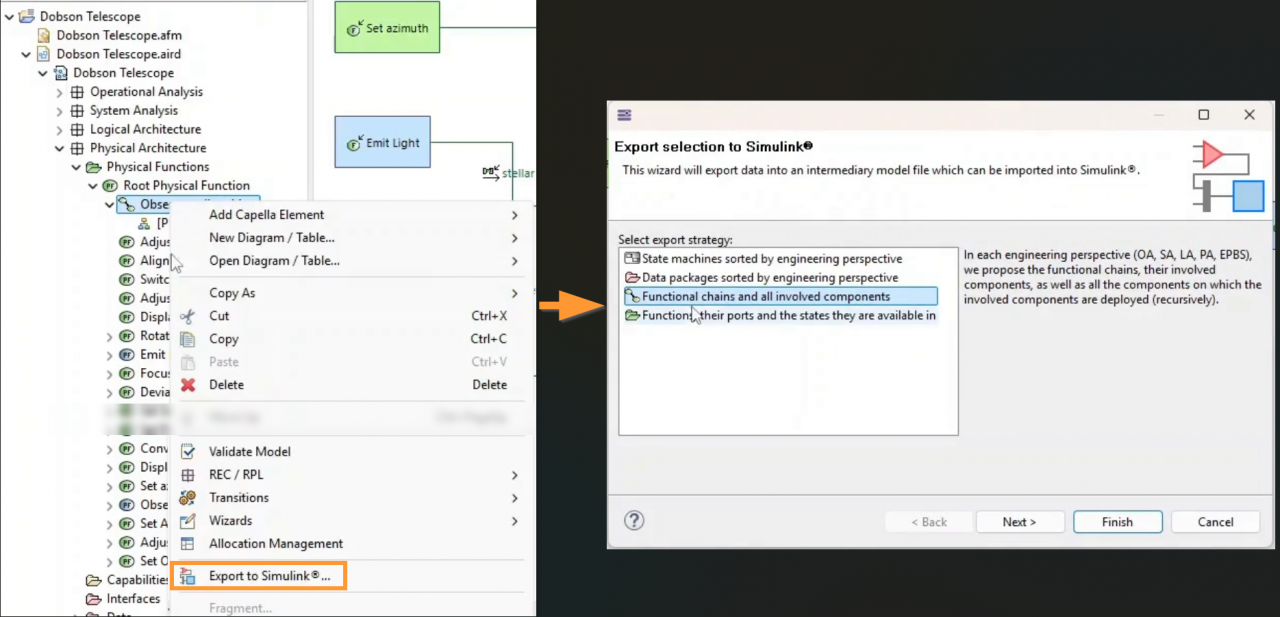The image size is (1280, 617).
Task: Collapse the Physical Functions folder
Action: 76,167
